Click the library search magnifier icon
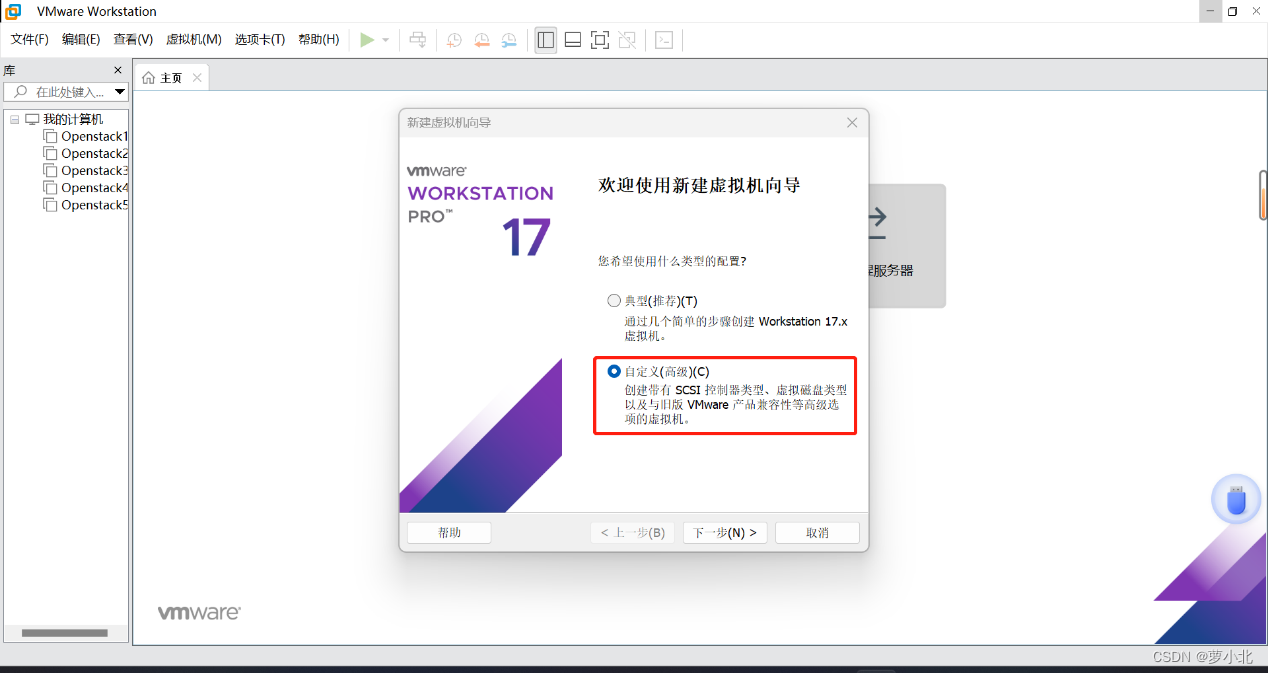This screenshot has width=1268, height=673. pyautogui.click(x=20, y=92)
